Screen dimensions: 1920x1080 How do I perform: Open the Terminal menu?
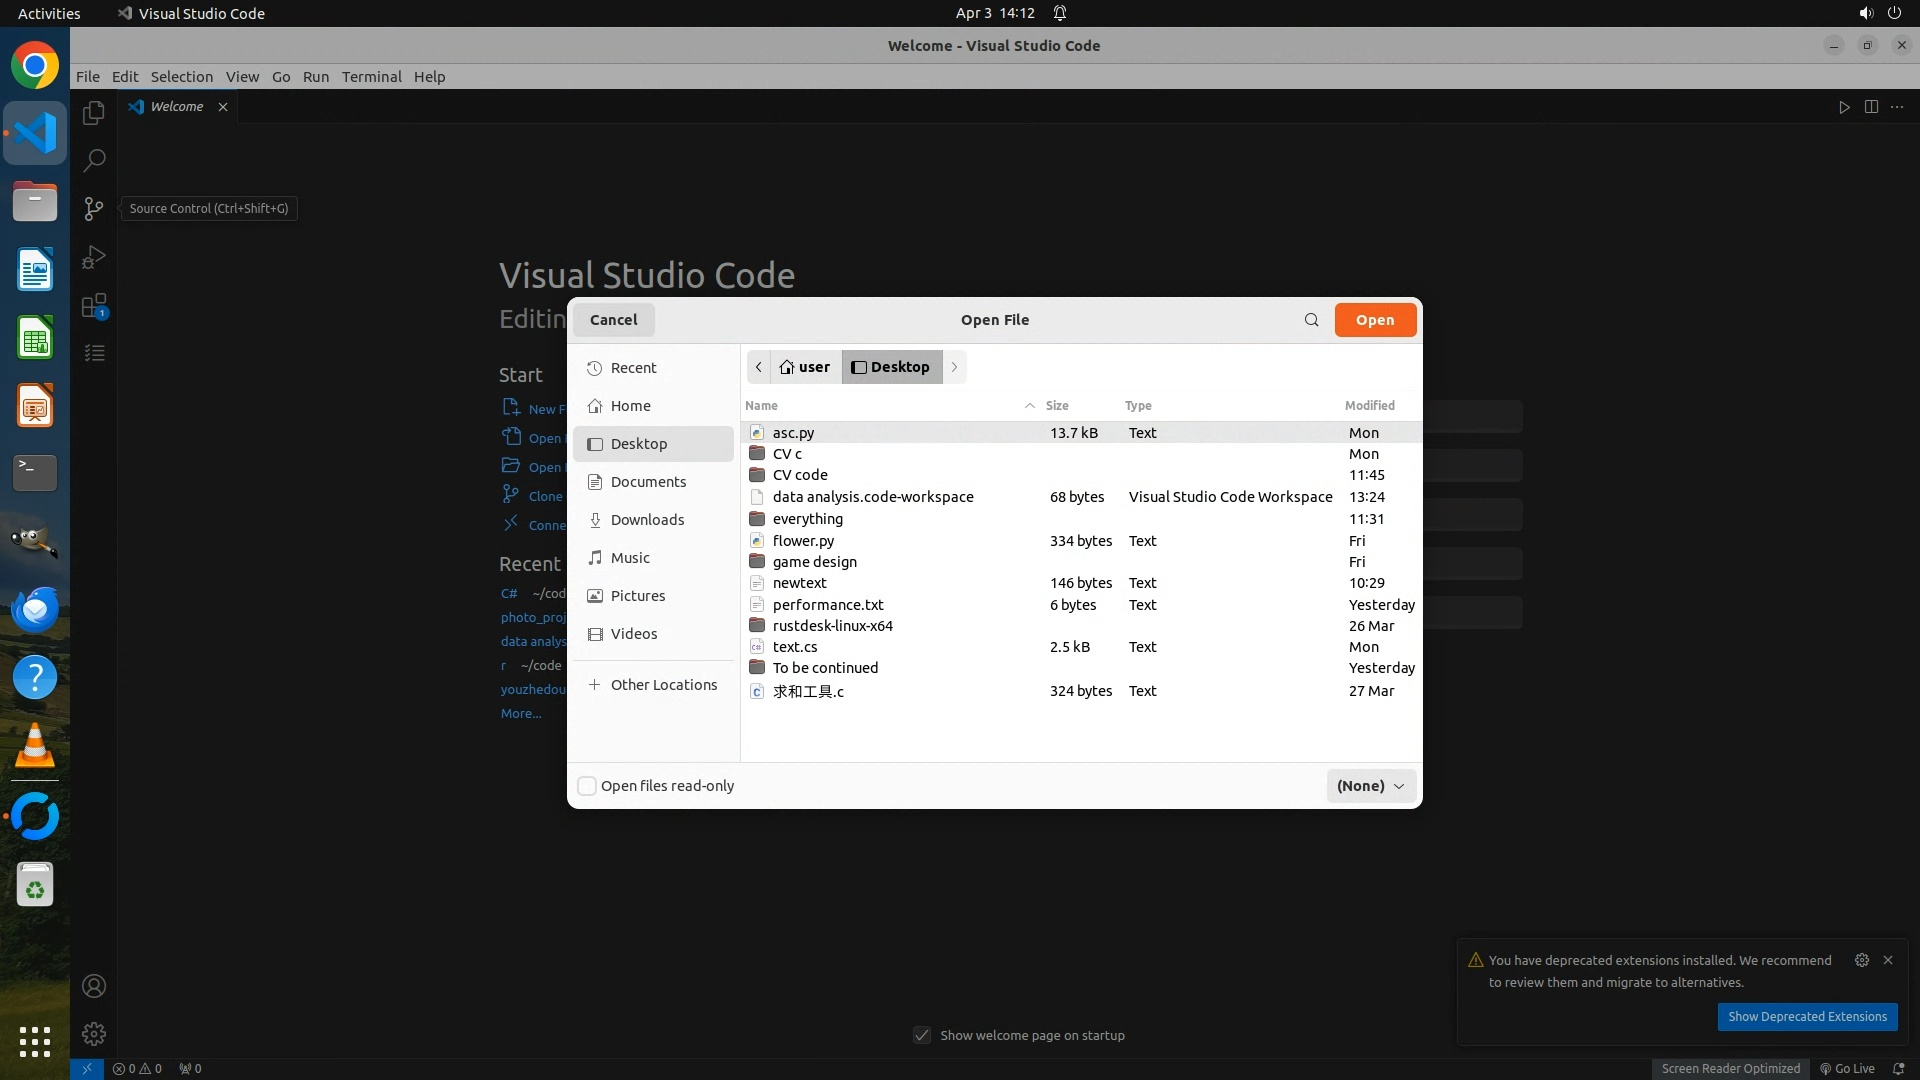pyautogui.click(x=371, y=77)
